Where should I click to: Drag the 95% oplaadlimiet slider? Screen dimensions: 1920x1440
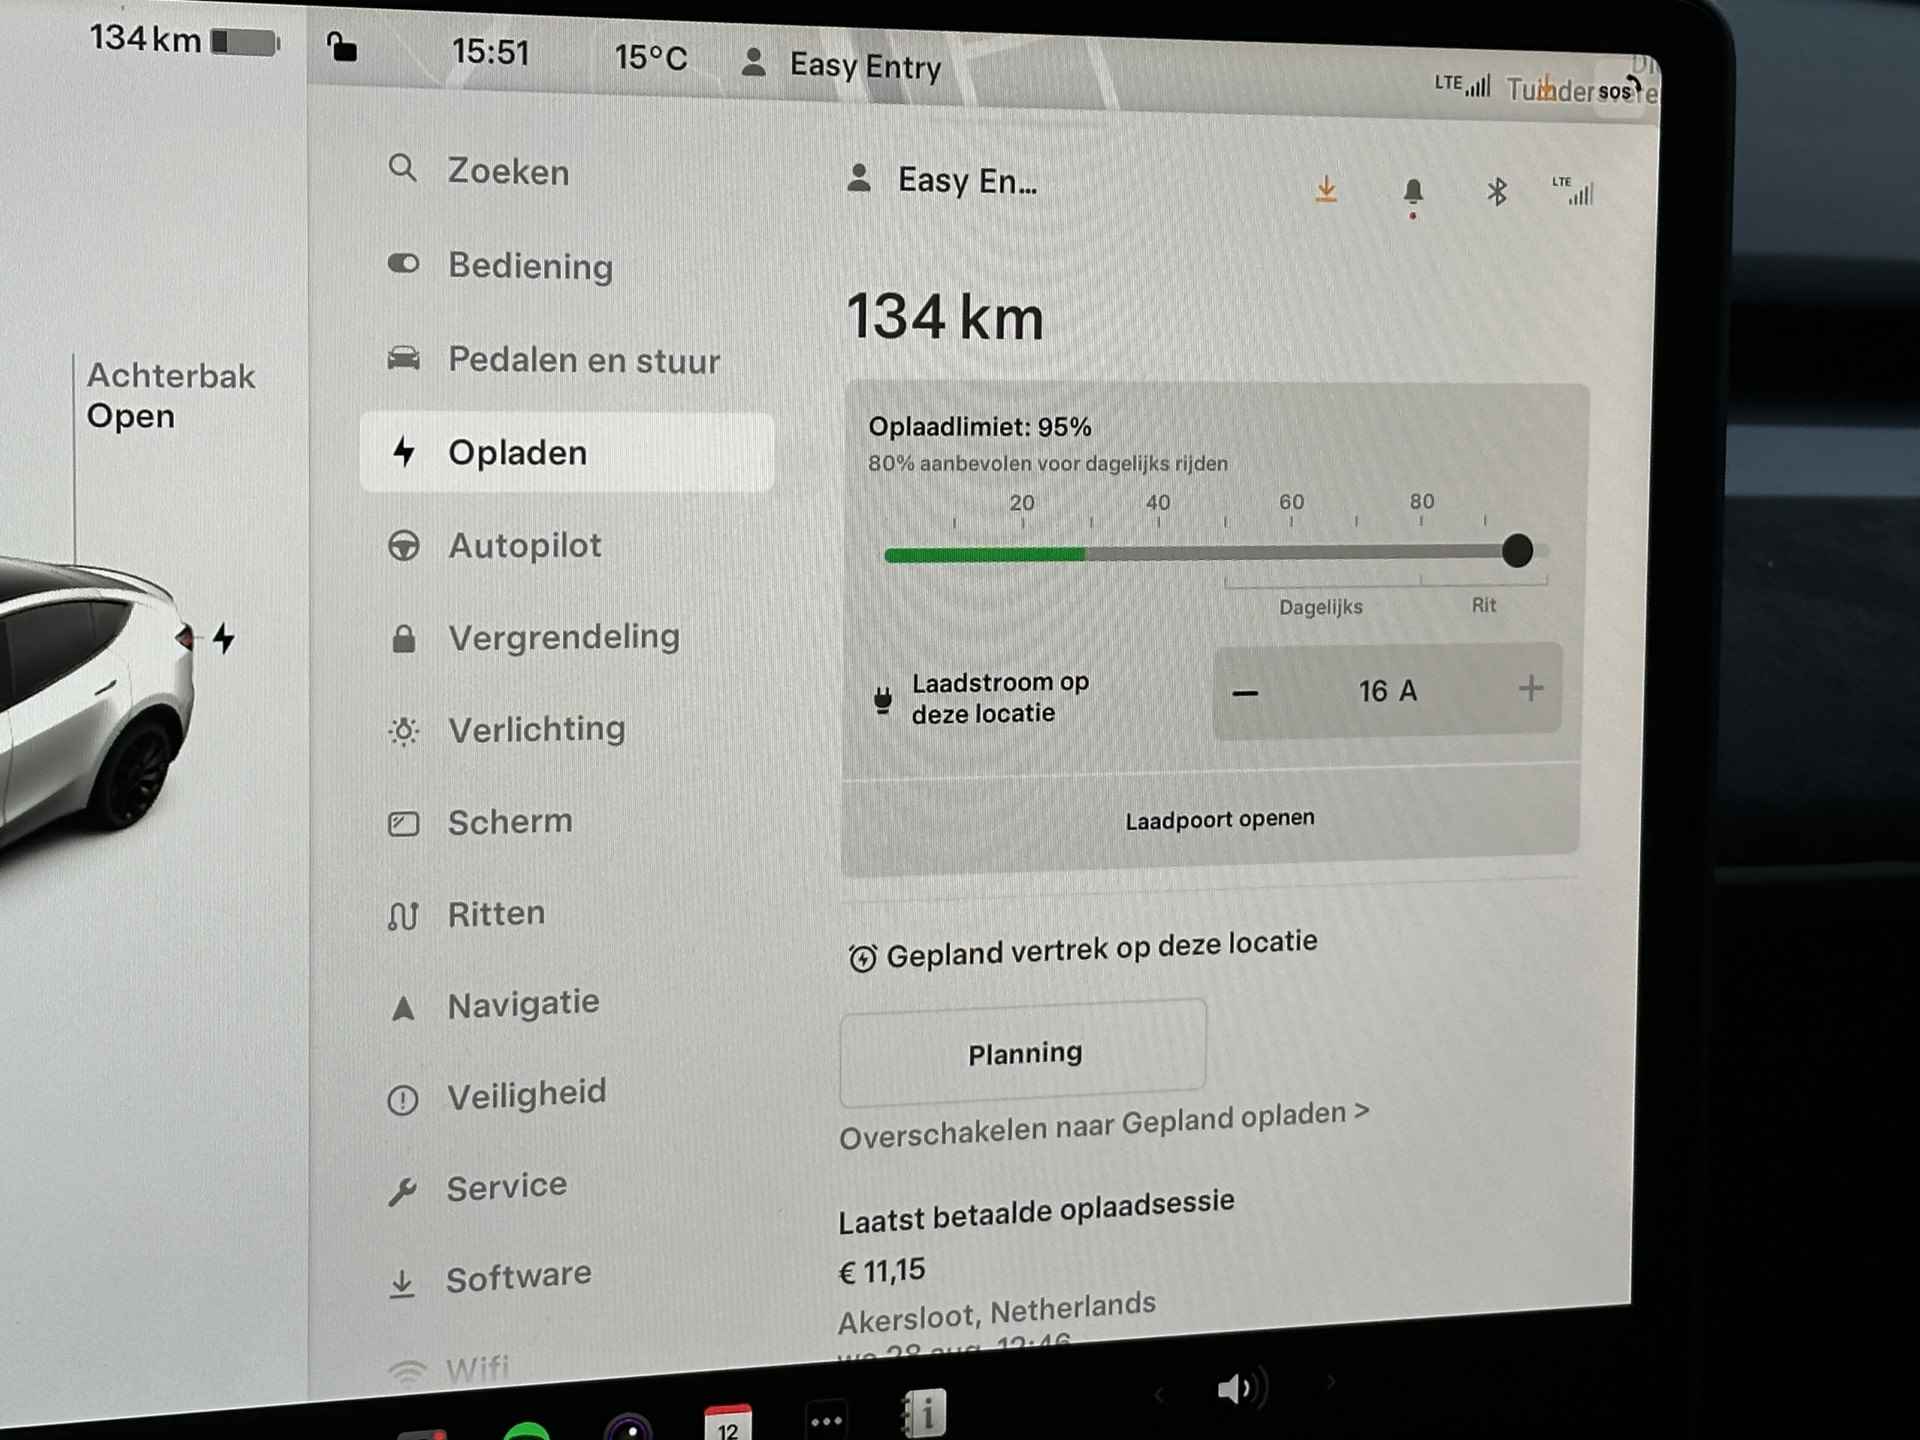click(x=1516, y=549)
